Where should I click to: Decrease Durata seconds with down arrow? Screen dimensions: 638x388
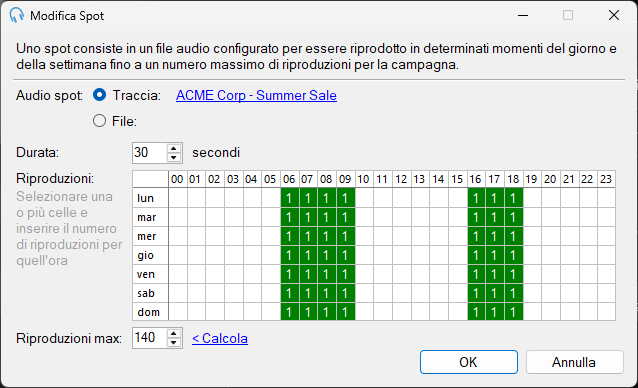click(174, 157)
